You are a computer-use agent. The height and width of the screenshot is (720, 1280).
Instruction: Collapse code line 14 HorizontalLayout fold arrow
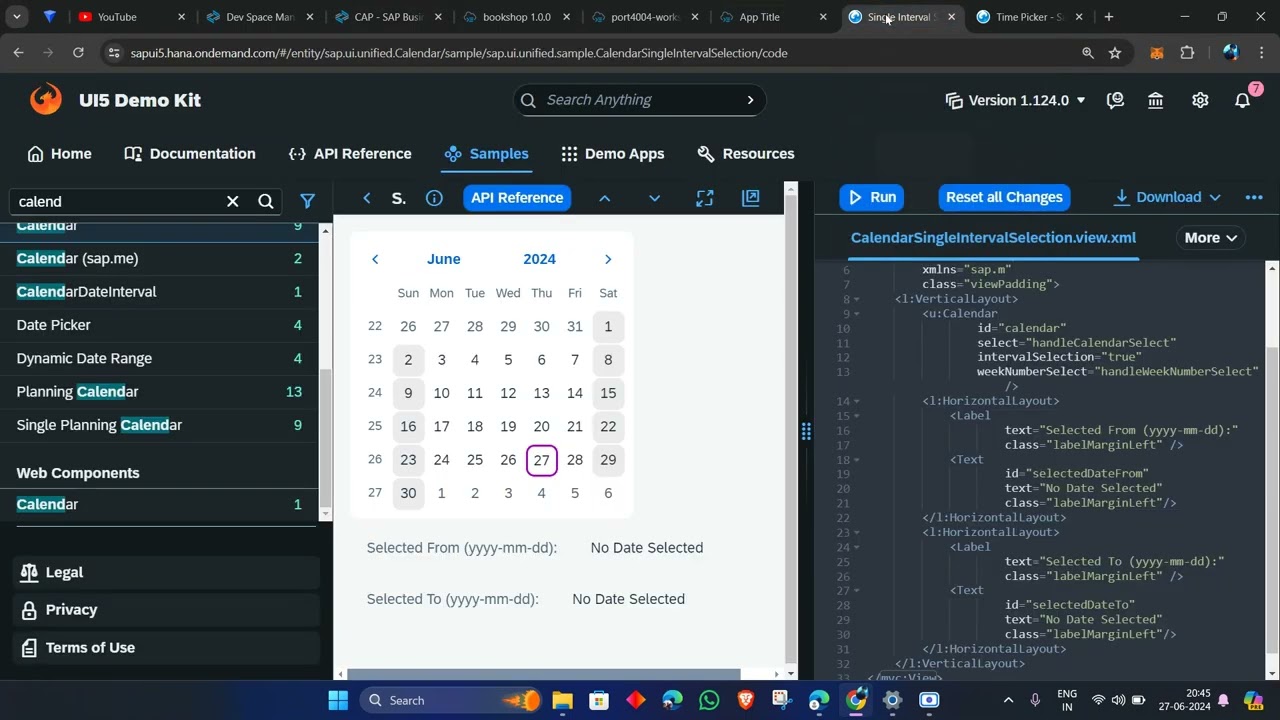[857, 401]
